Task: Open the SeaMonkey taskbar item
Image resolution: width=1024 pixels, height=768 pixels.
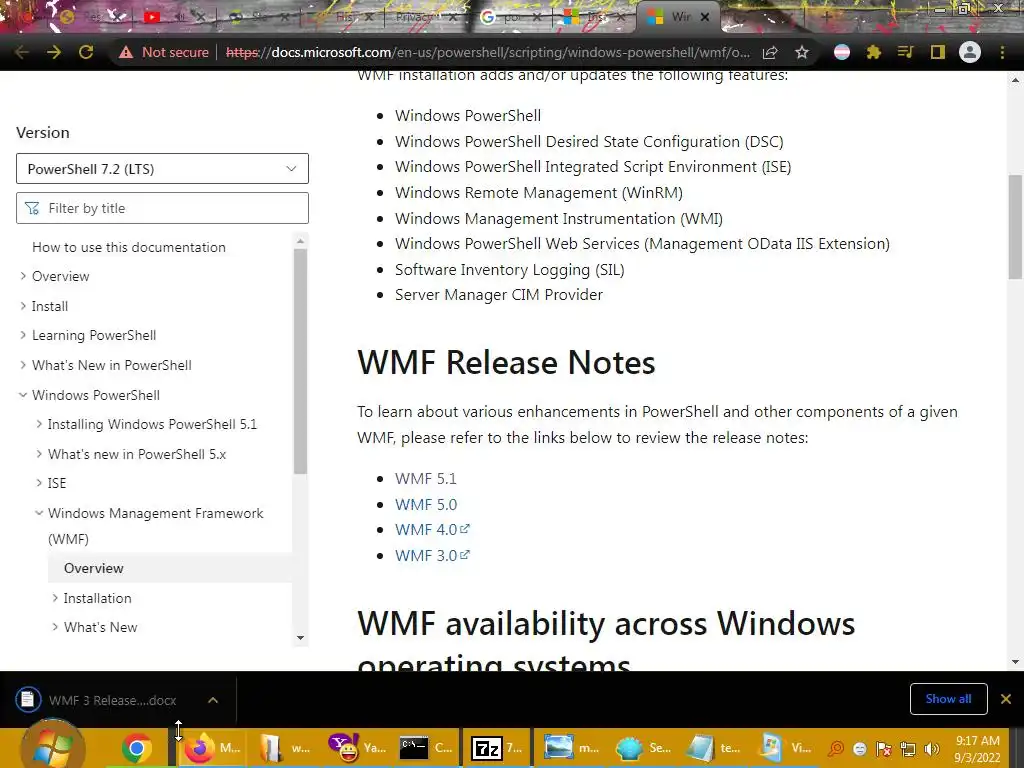Action: [643, 748]
